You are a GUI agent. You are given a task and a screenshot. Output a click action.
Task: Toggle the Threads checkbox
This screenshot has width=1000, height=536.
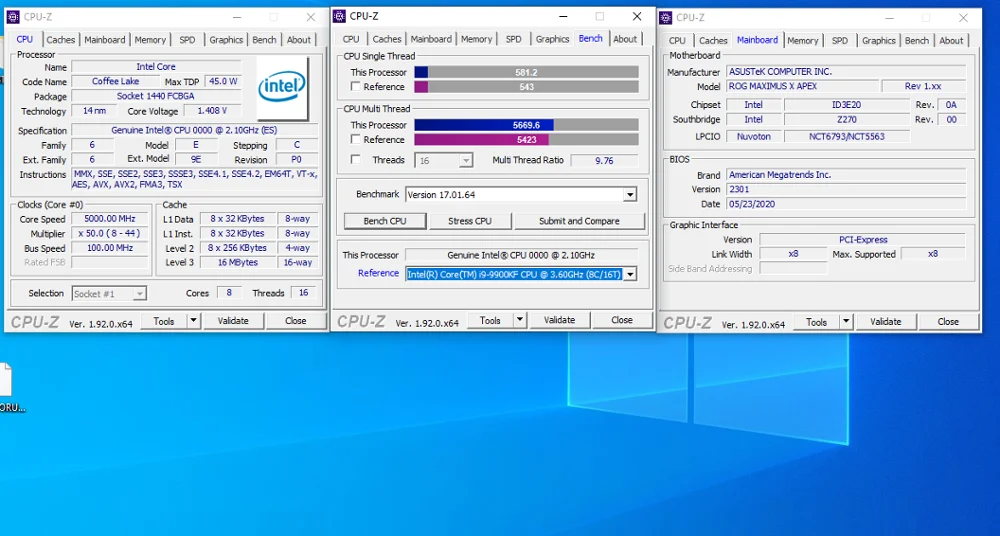tap(355, 160)
